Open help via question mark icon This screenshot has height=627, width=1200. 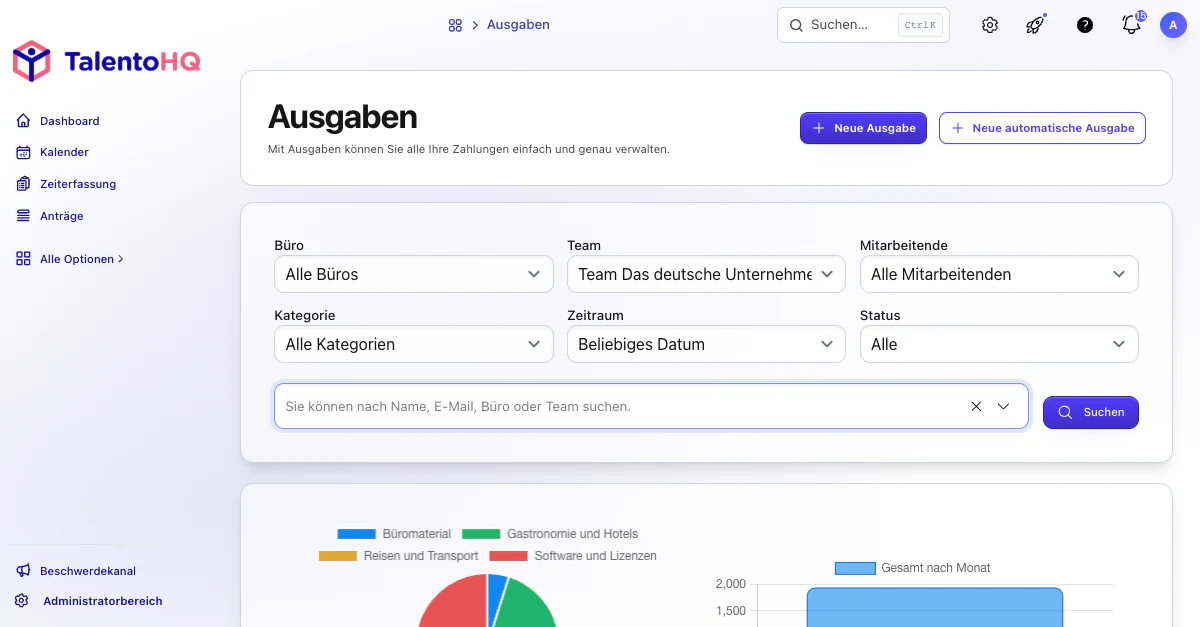(1085, 25)
